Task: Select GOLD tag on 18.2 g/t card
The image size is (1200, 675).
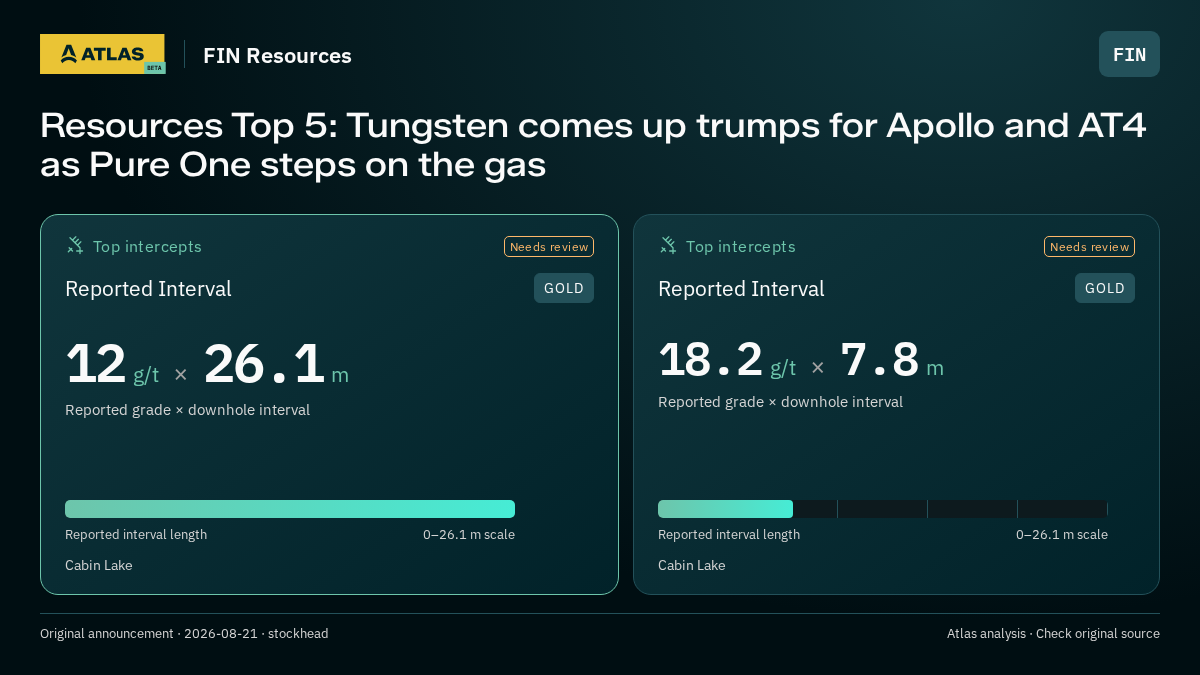Action: coord(1105,288)
